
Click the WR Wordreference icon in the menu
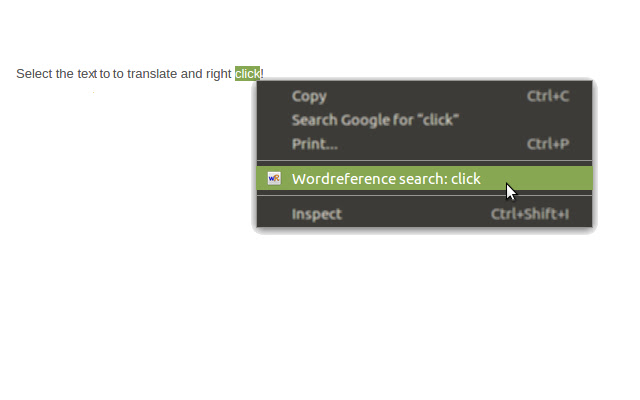pyautogui.click(x=274, y=178)
